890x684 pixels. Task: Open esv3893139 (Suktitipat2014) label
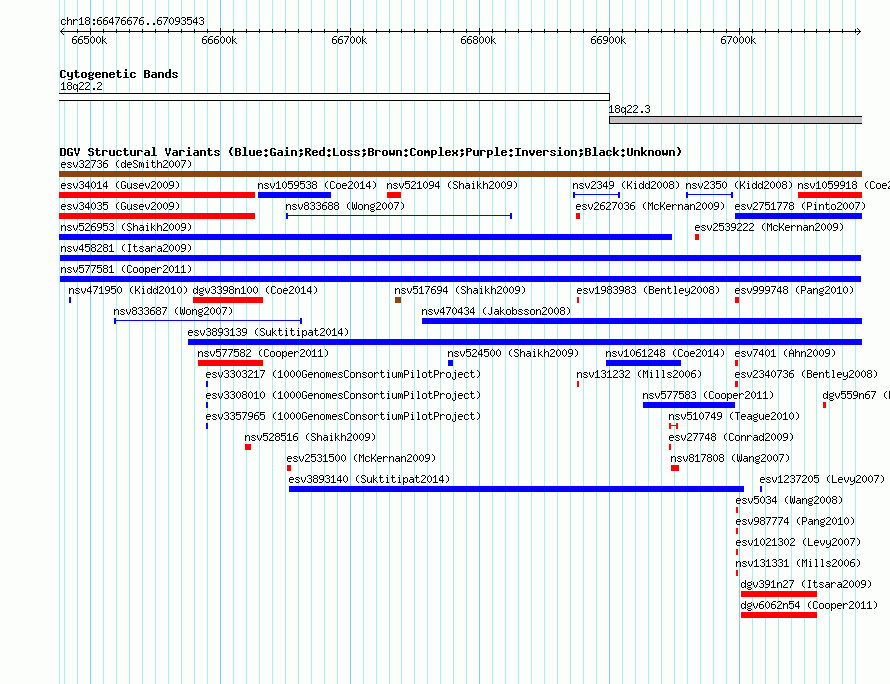[268, 332]
